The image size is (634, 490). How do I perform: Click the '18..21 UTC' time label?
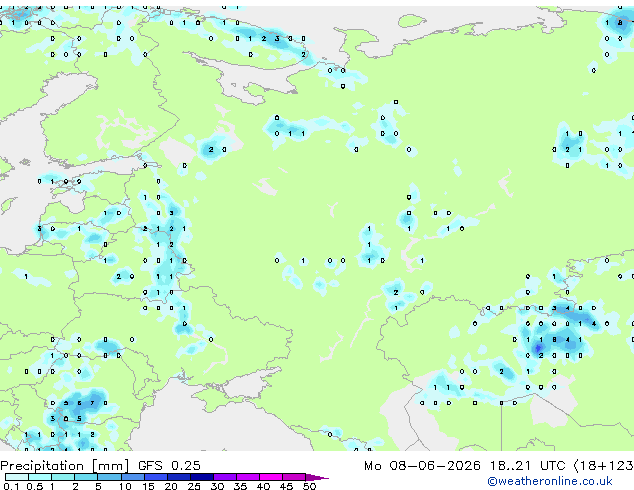click(x=528, y=466)
